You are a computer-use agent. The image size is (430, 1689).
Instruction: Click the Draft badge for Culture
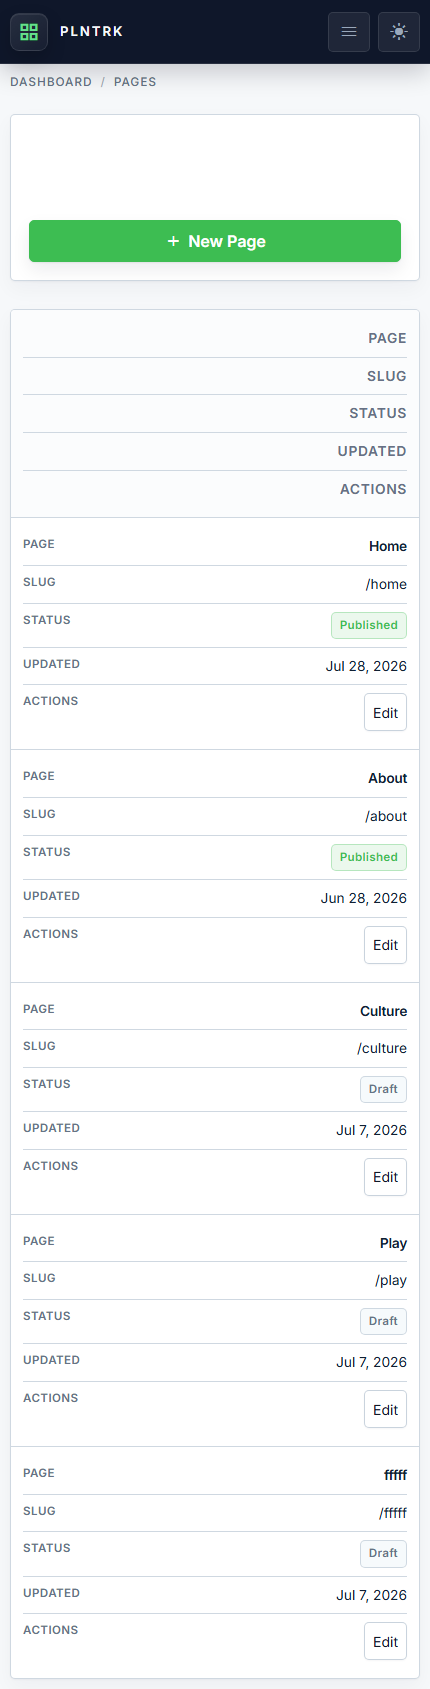tap(383, 1089)
